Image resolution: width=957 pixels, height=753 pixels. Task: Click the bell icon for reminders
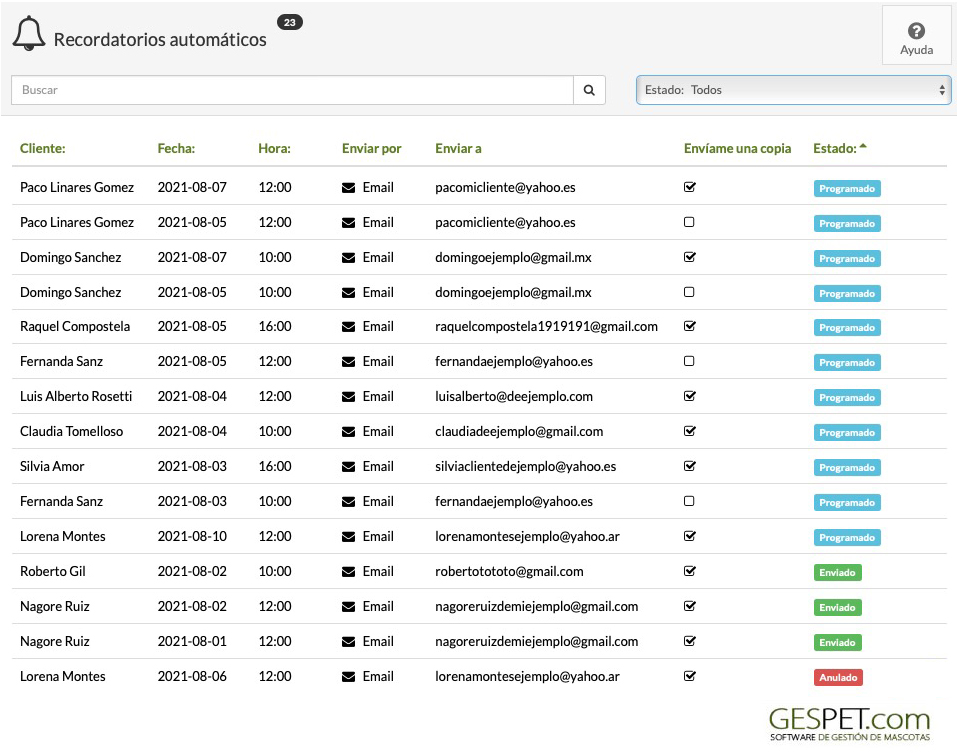click(29, 34)
